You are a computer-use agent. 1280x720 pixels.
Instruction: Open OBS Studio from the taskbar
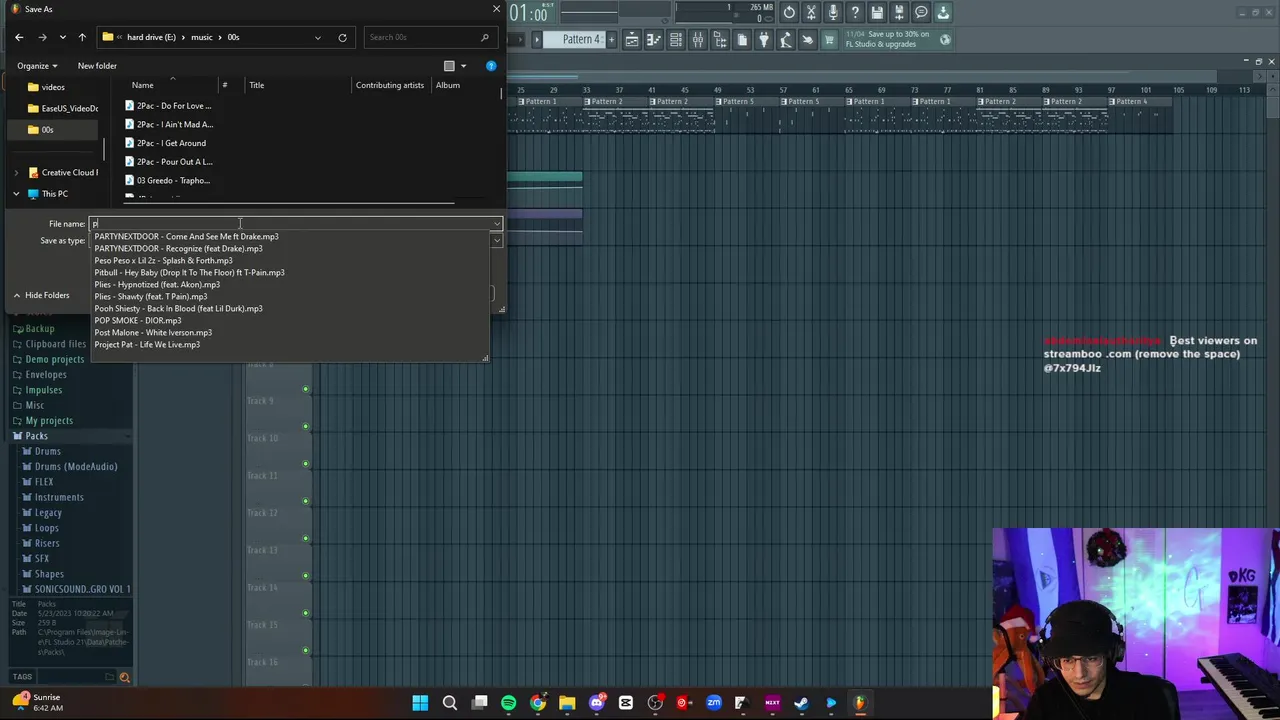point(655,703)
